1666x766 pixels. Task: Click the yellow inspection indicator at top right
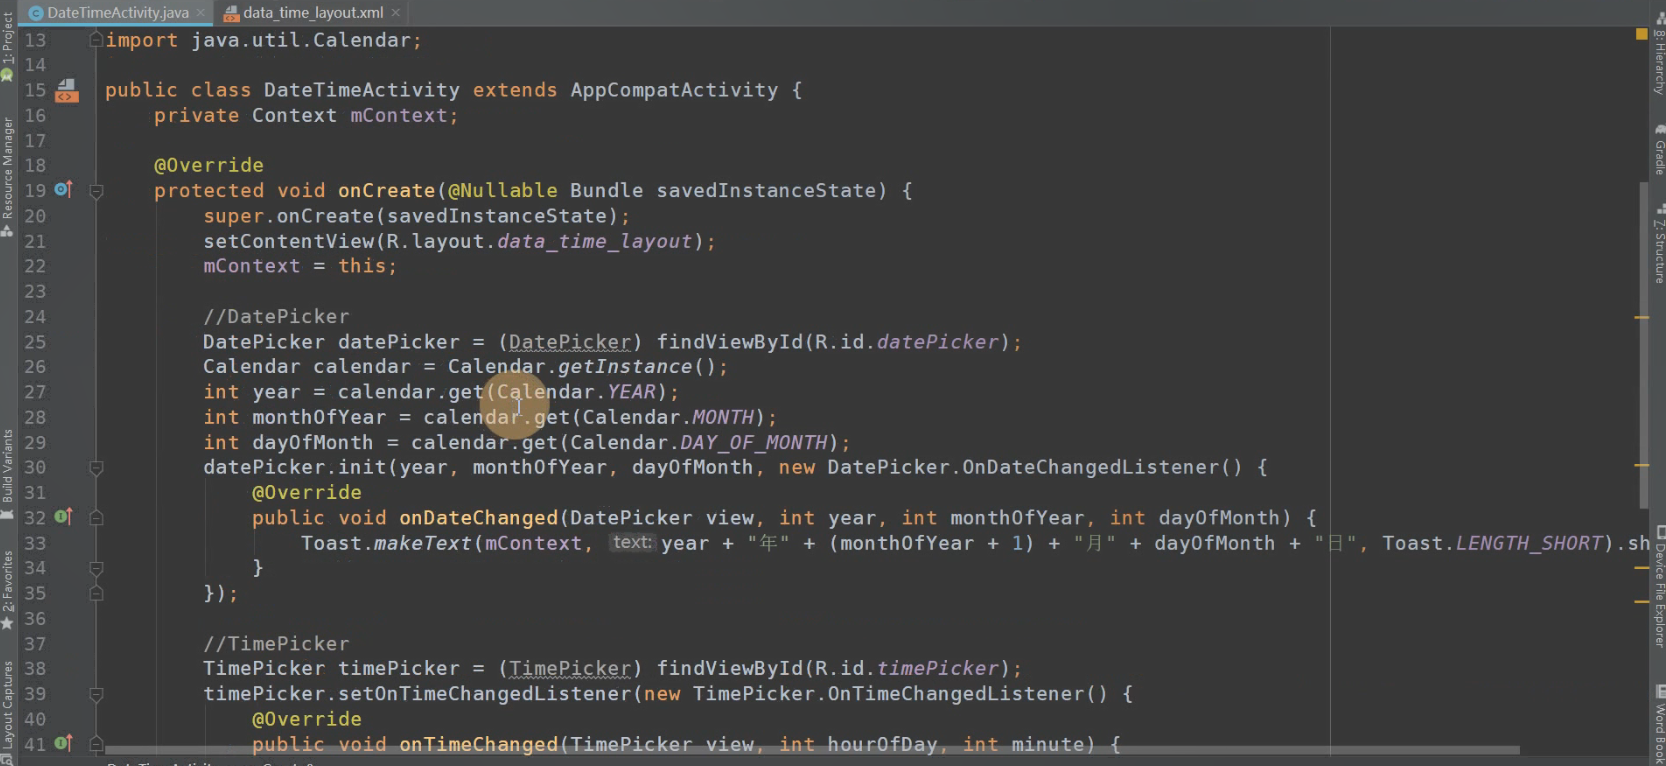(x=1641, y=34)
